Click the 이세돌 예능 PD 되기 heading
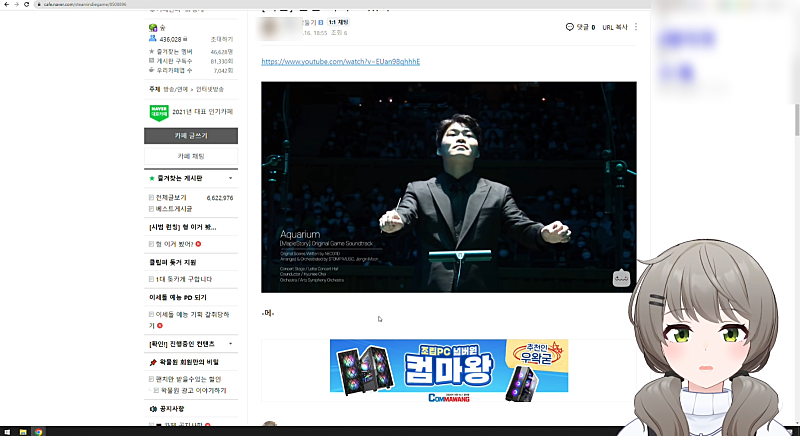Image resolution: width=800 pixels, height=436 pixels. click(x=178, y=297)
